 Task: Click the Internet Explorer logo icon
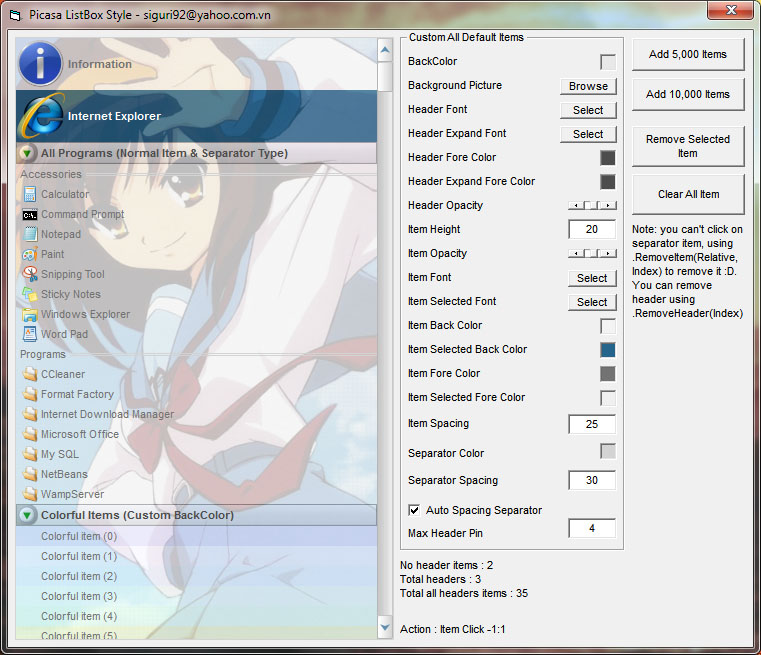point(41,116)
